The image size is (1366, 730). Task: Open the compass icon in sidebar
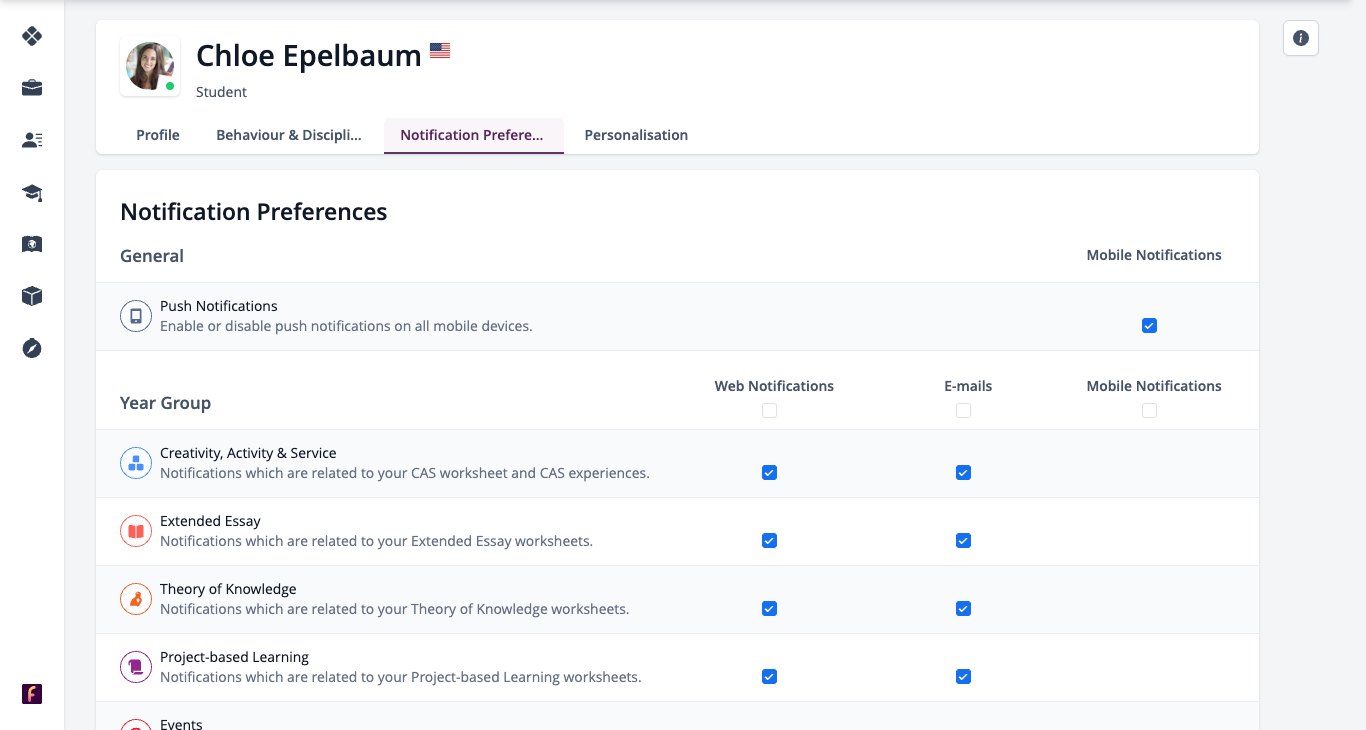point(32,348)
